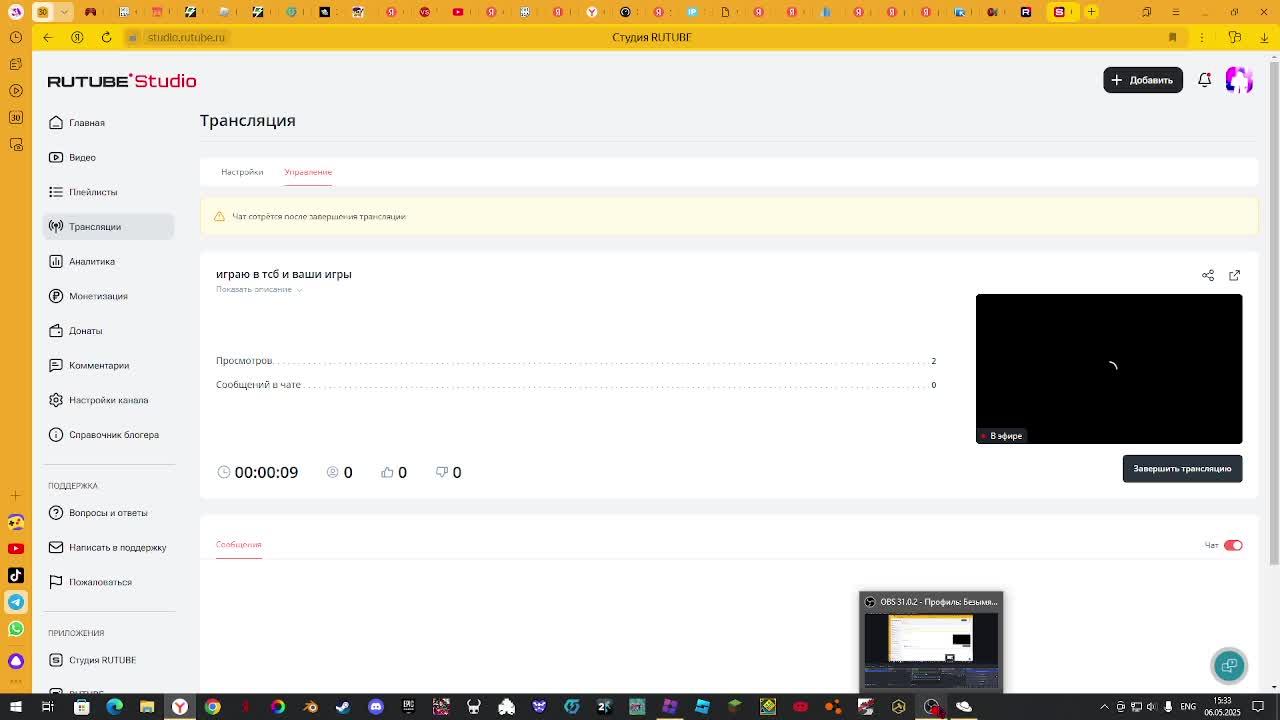
Task: Open Steam from the taskbar
Action: pyautogui.click(x=343, y=707)
